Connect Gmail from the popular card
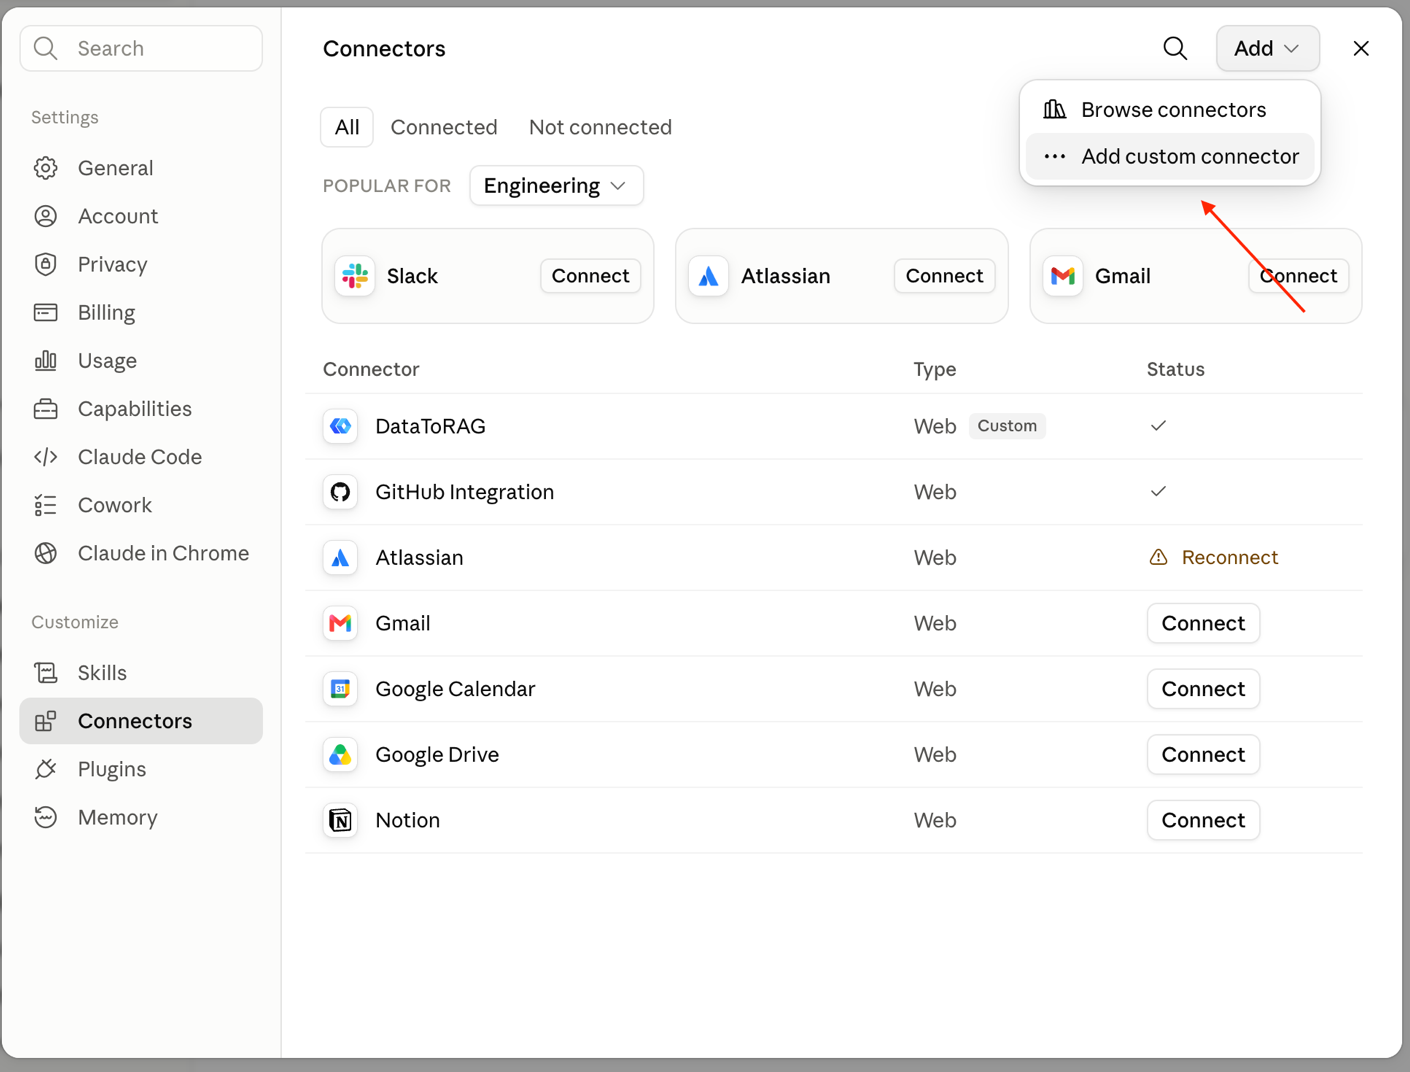The image size is (1410, 1072). coord(1298,276)
